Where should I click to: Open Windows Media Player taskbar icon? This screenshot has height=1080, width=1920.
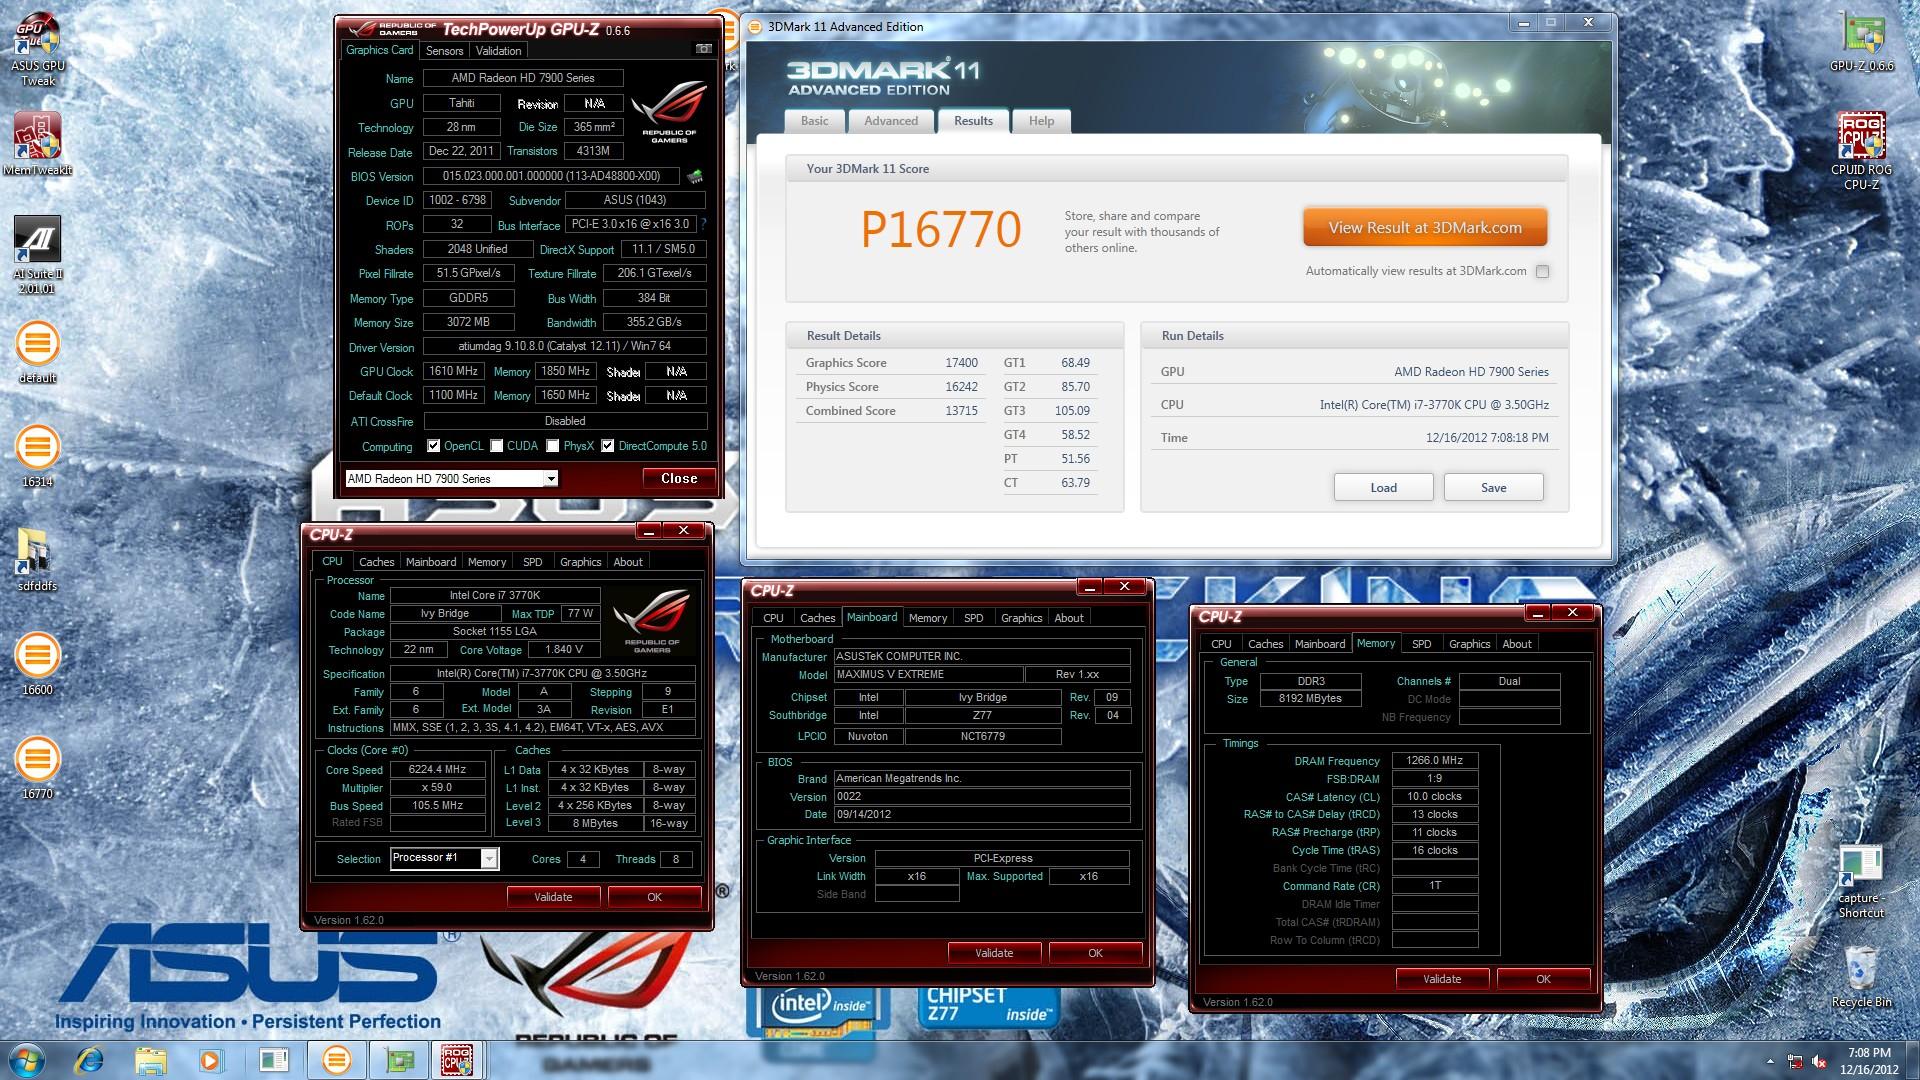click(x=210, y=1059)
